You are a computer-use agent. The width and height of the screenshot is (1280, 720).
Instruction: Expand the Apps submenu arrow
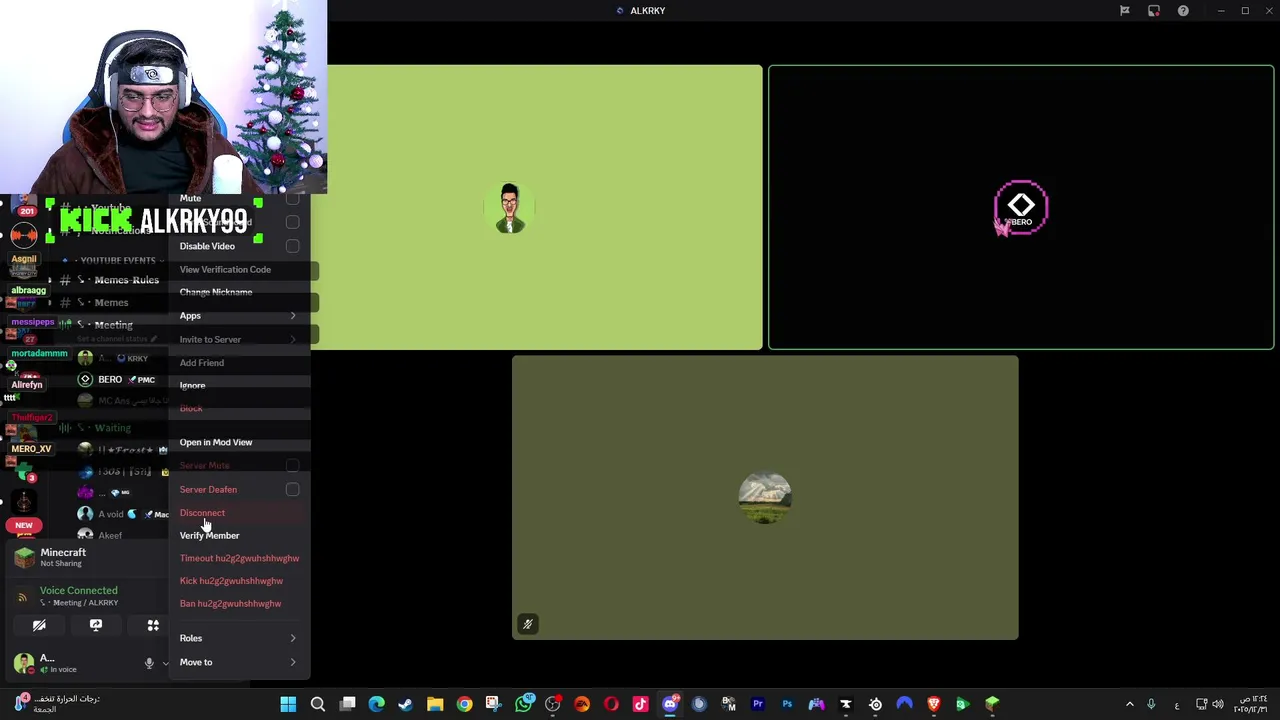(293, 316)
